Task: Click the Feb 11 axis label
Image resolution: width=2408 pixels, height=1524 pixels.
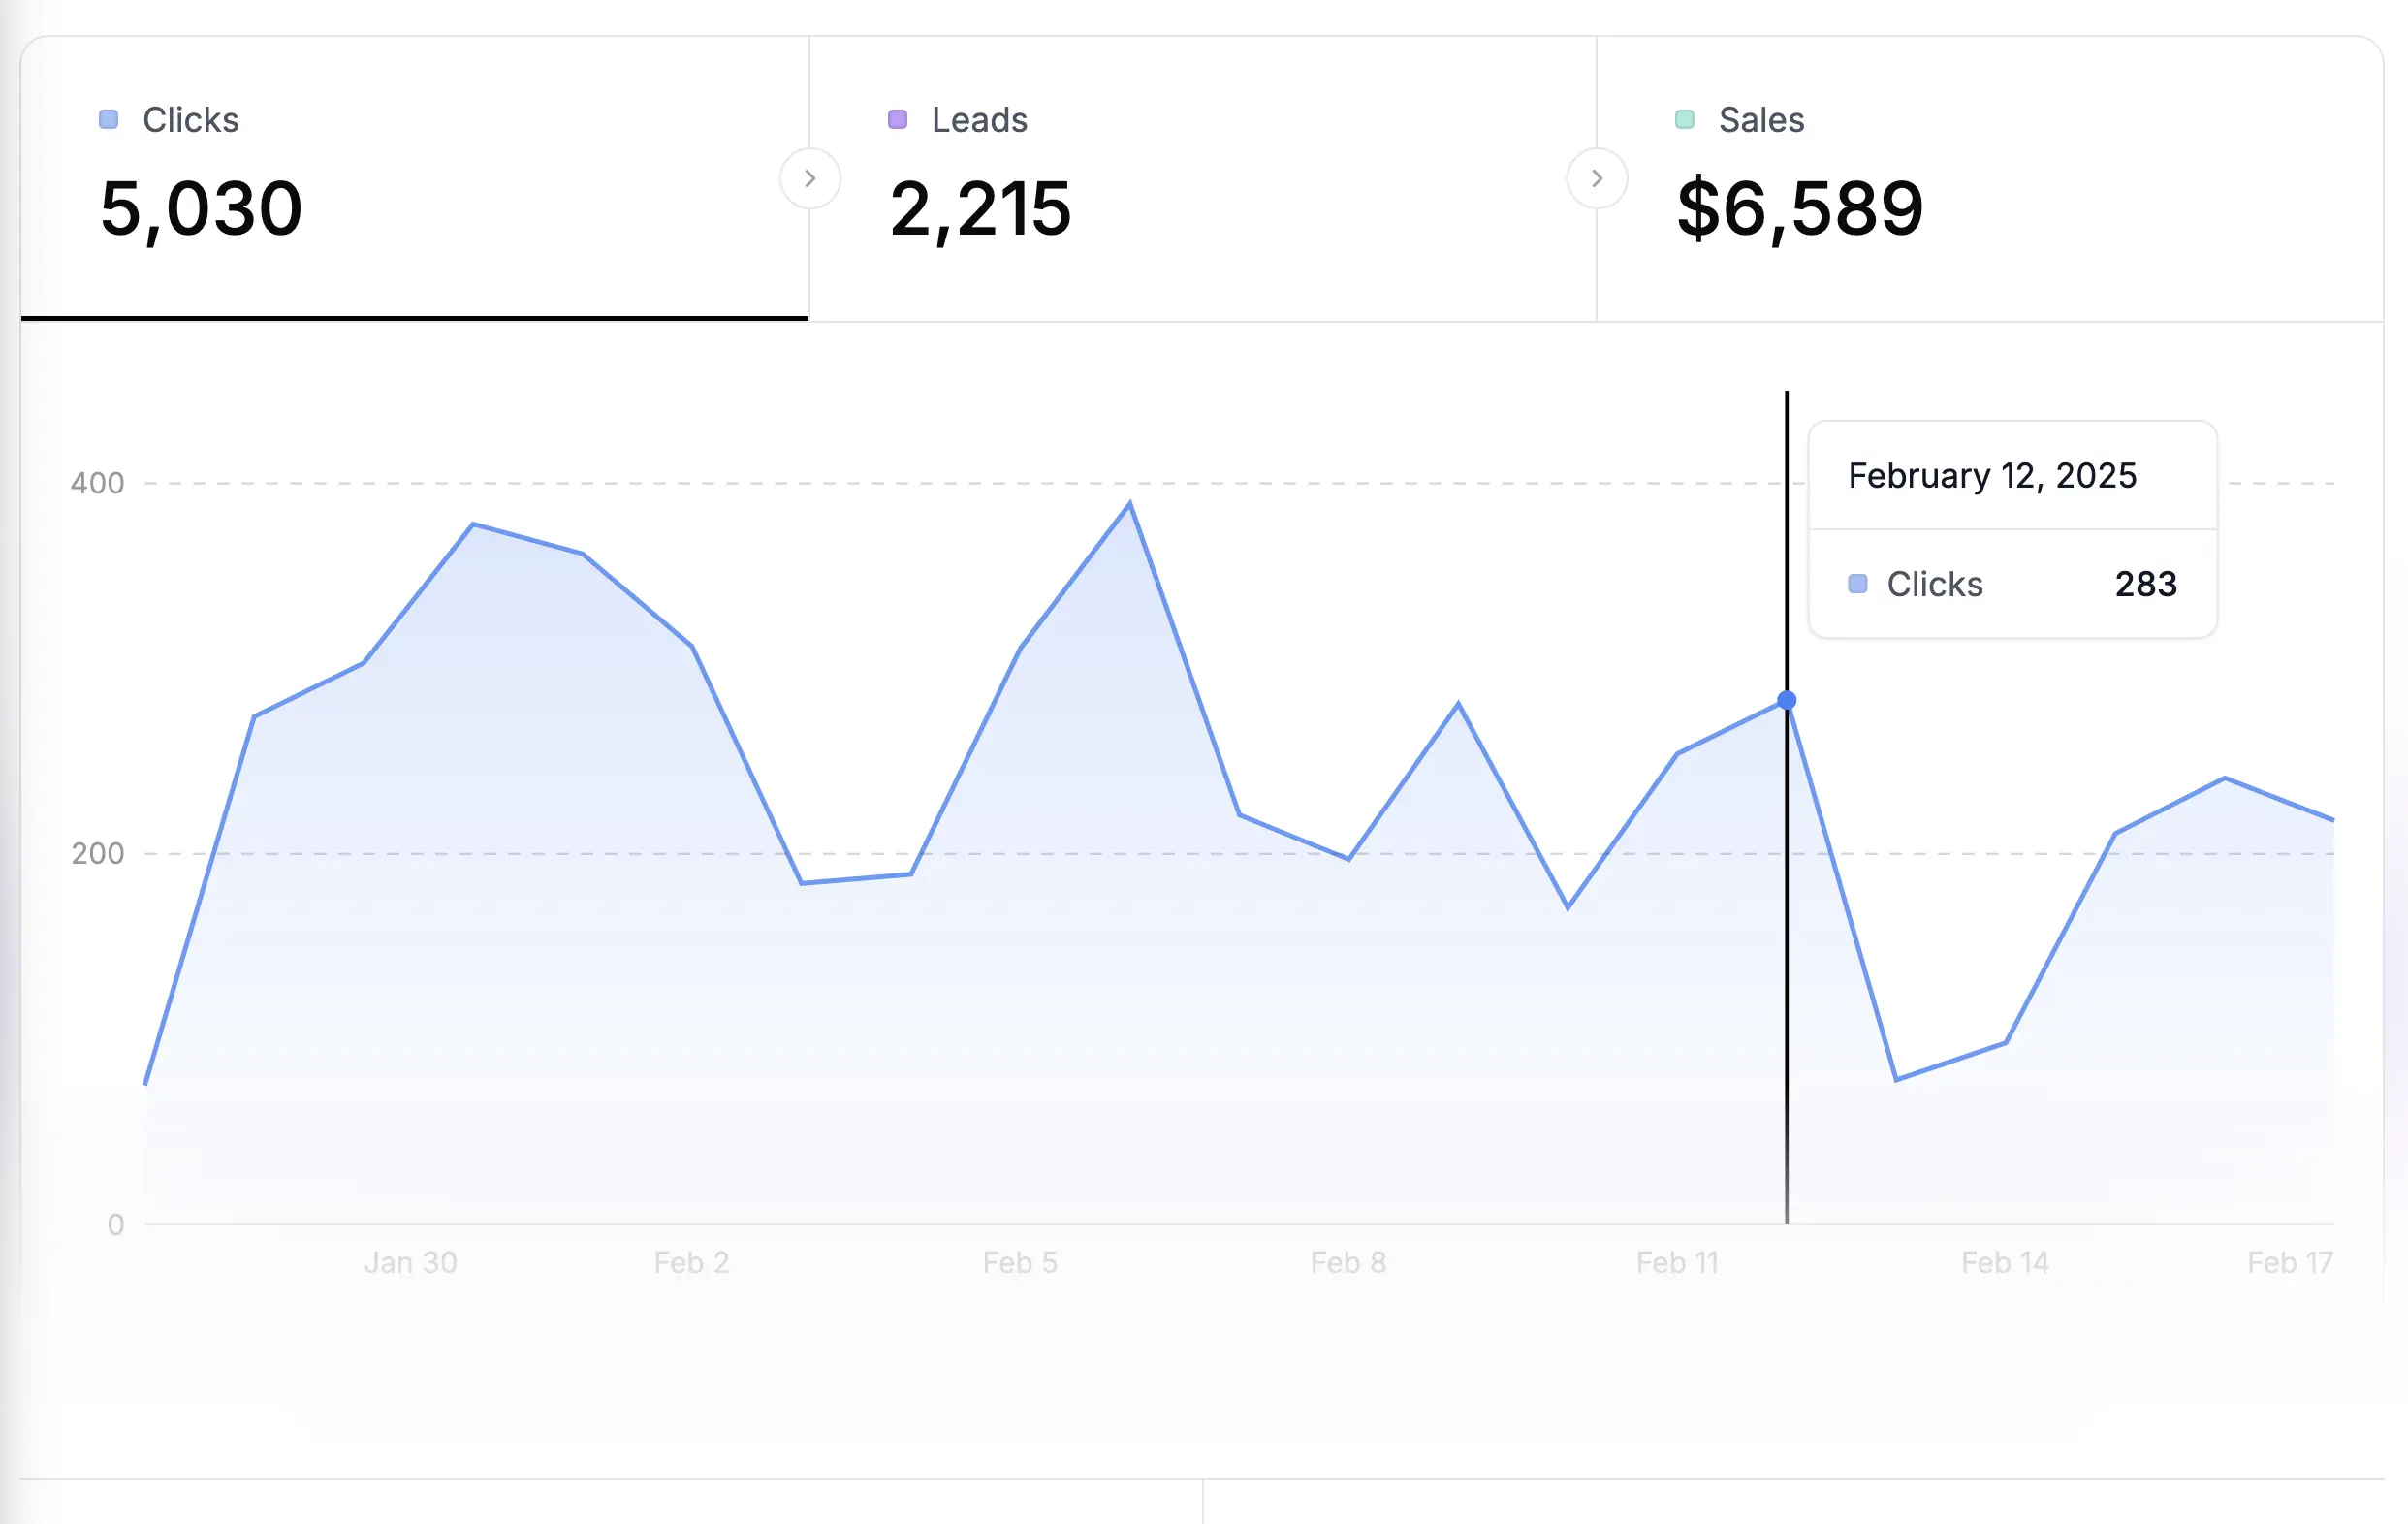Action: [1677, 1262]
